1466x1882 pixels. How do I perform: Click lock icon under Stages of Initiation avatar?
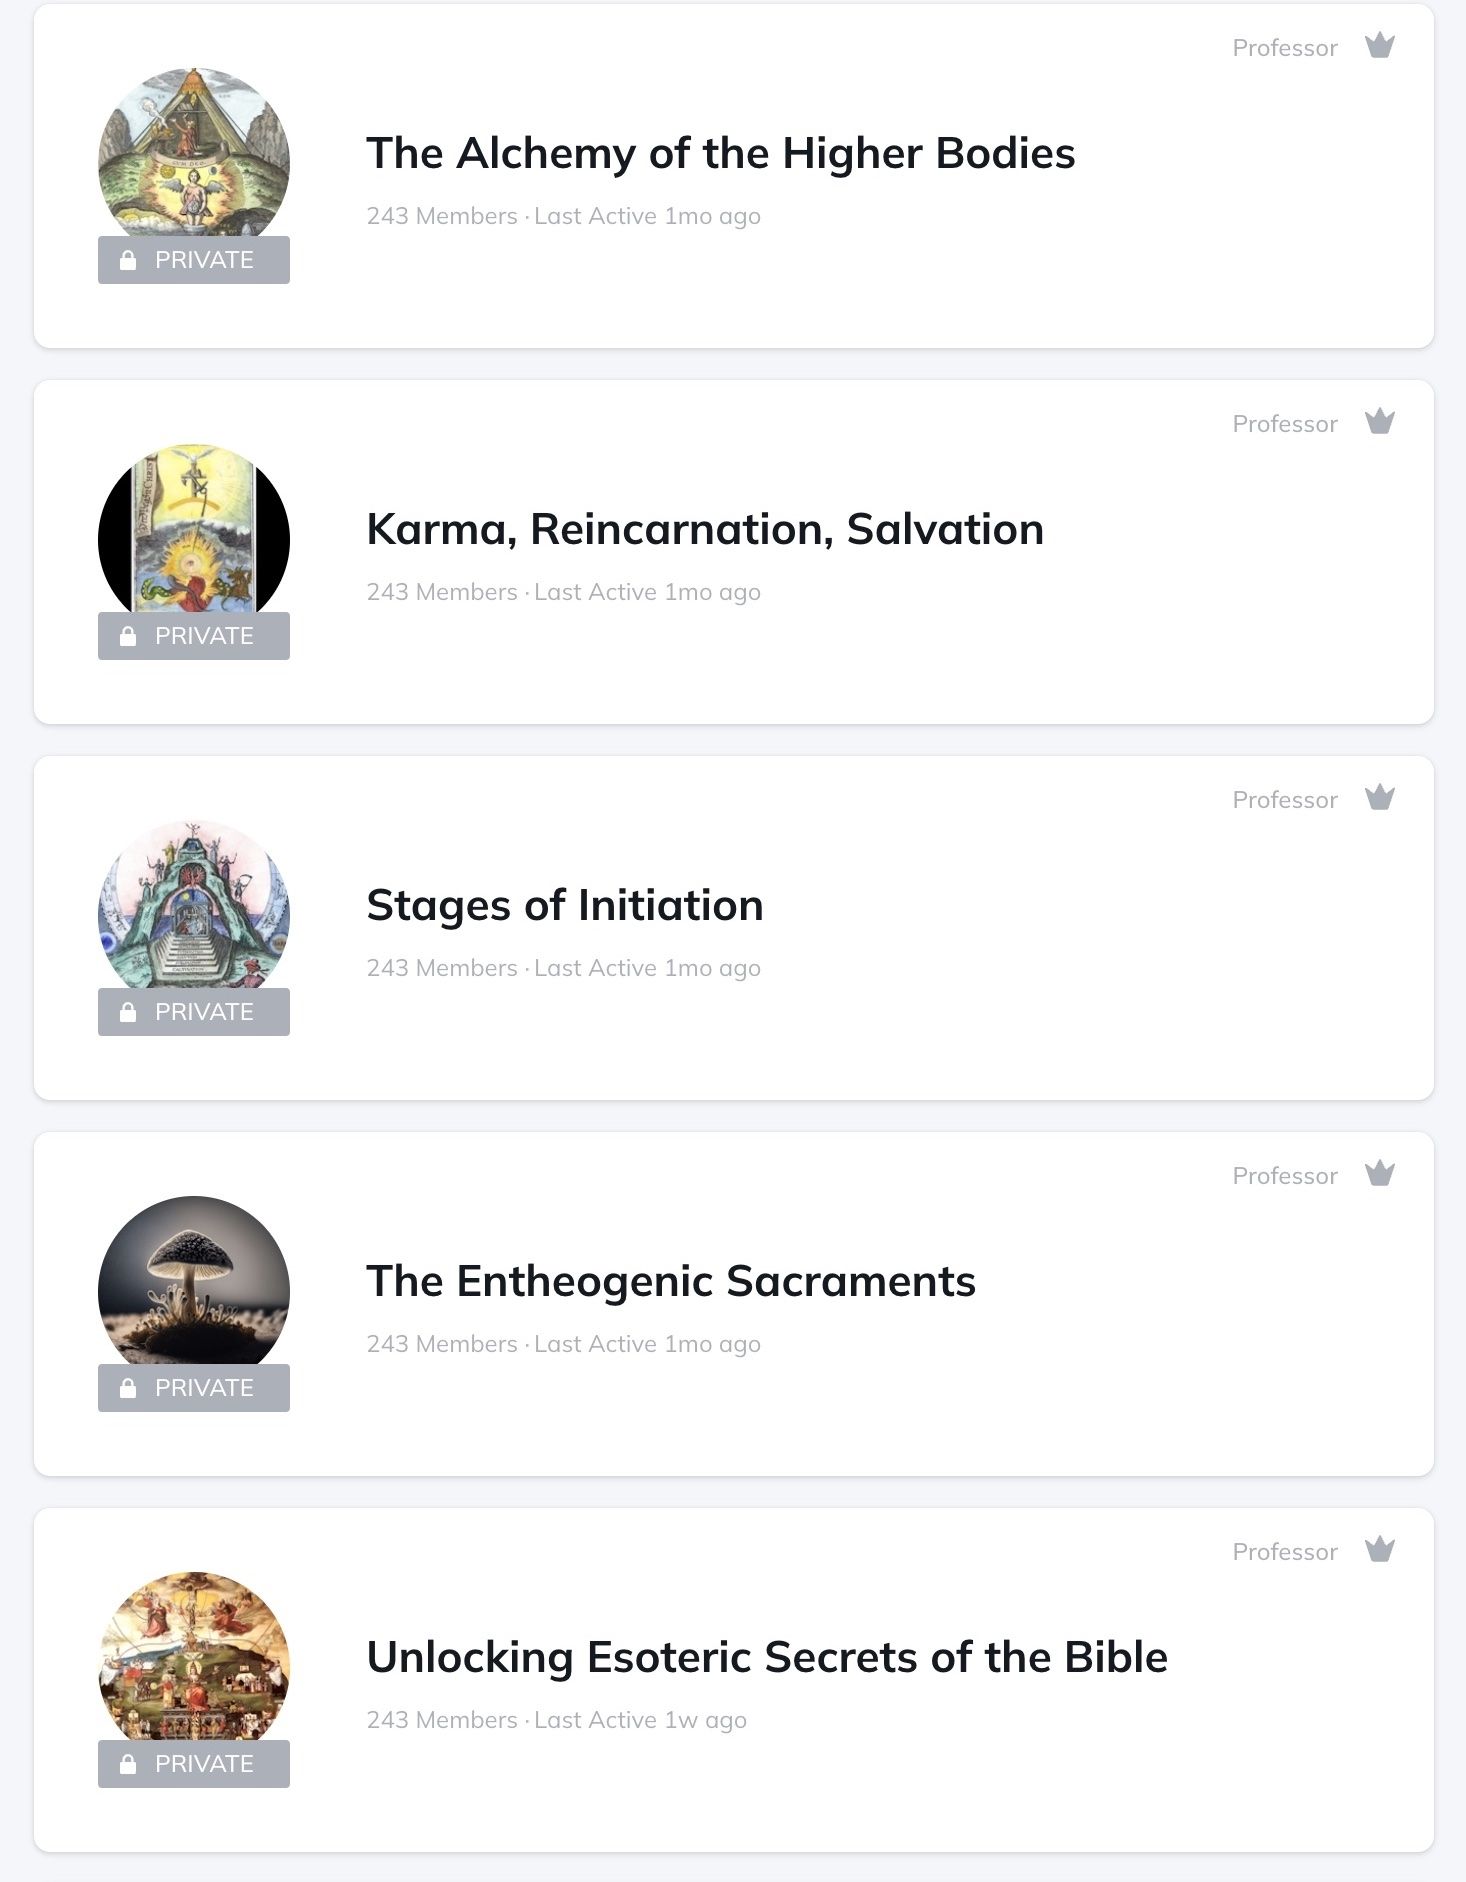[128, 1012]
